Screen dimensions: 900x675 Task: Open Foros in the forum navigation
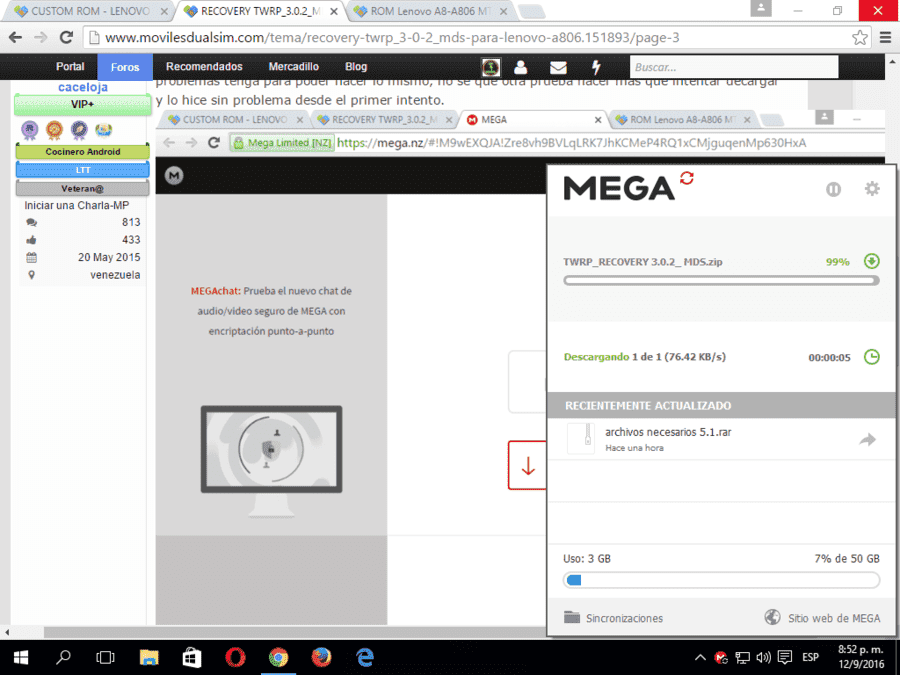pos(125,67)
